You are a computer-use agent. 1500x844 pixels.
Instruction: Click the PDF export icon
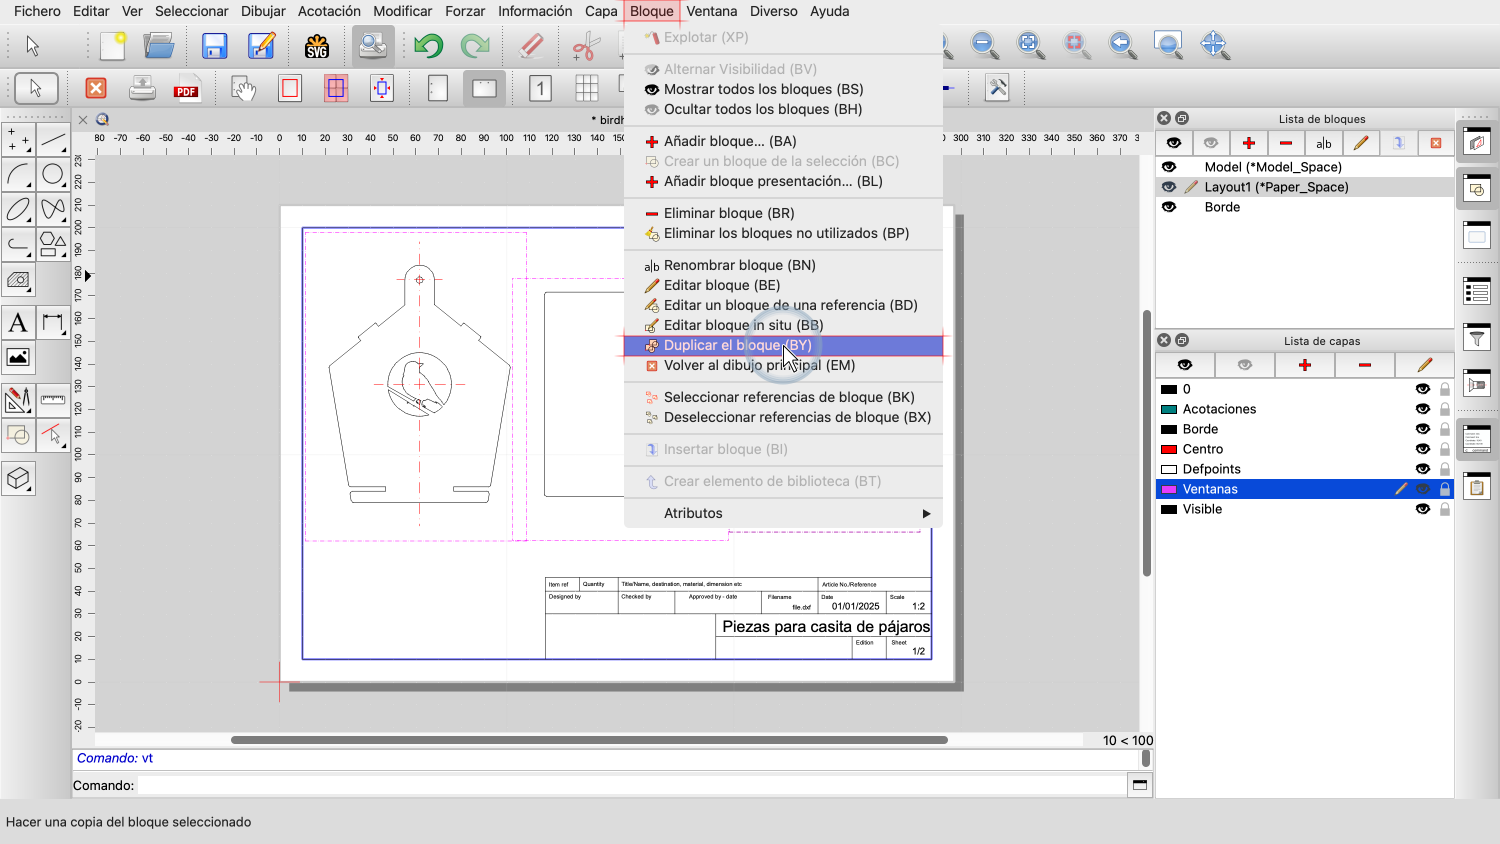pyautogui.click(x=186, y=89)
